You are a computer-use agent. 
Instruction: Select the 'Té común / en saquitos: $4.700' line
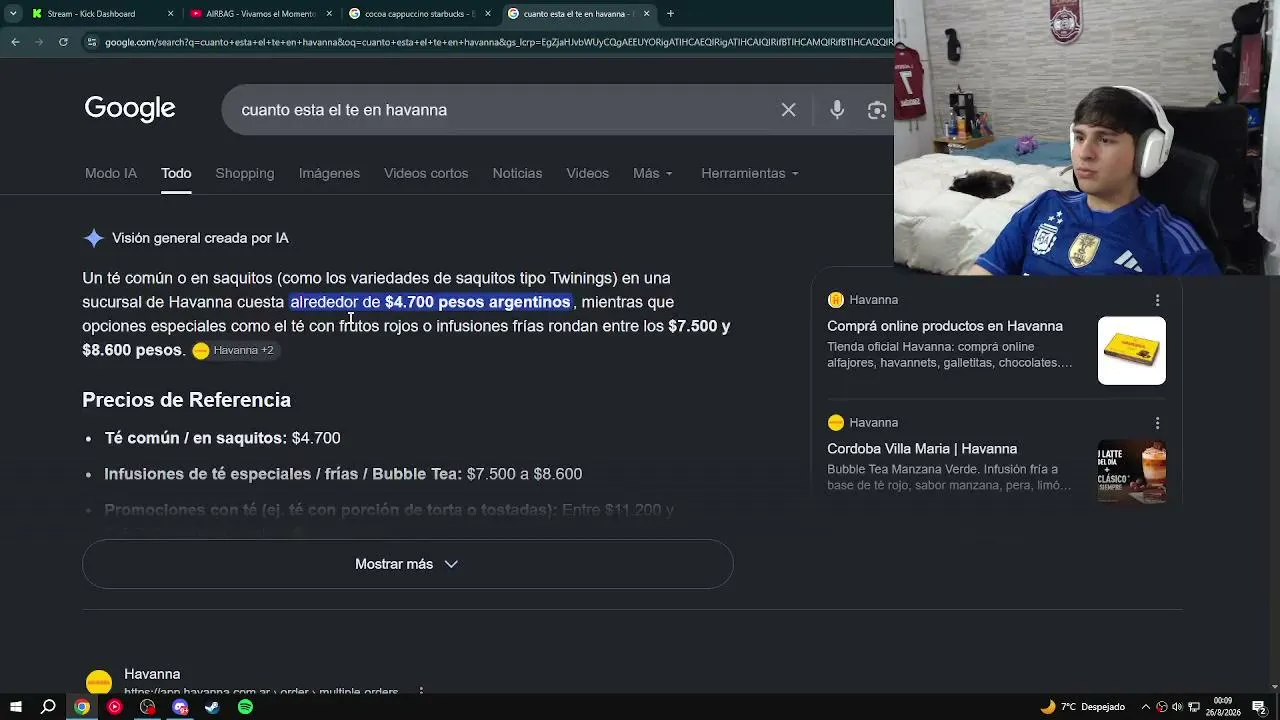pos(223,438)
